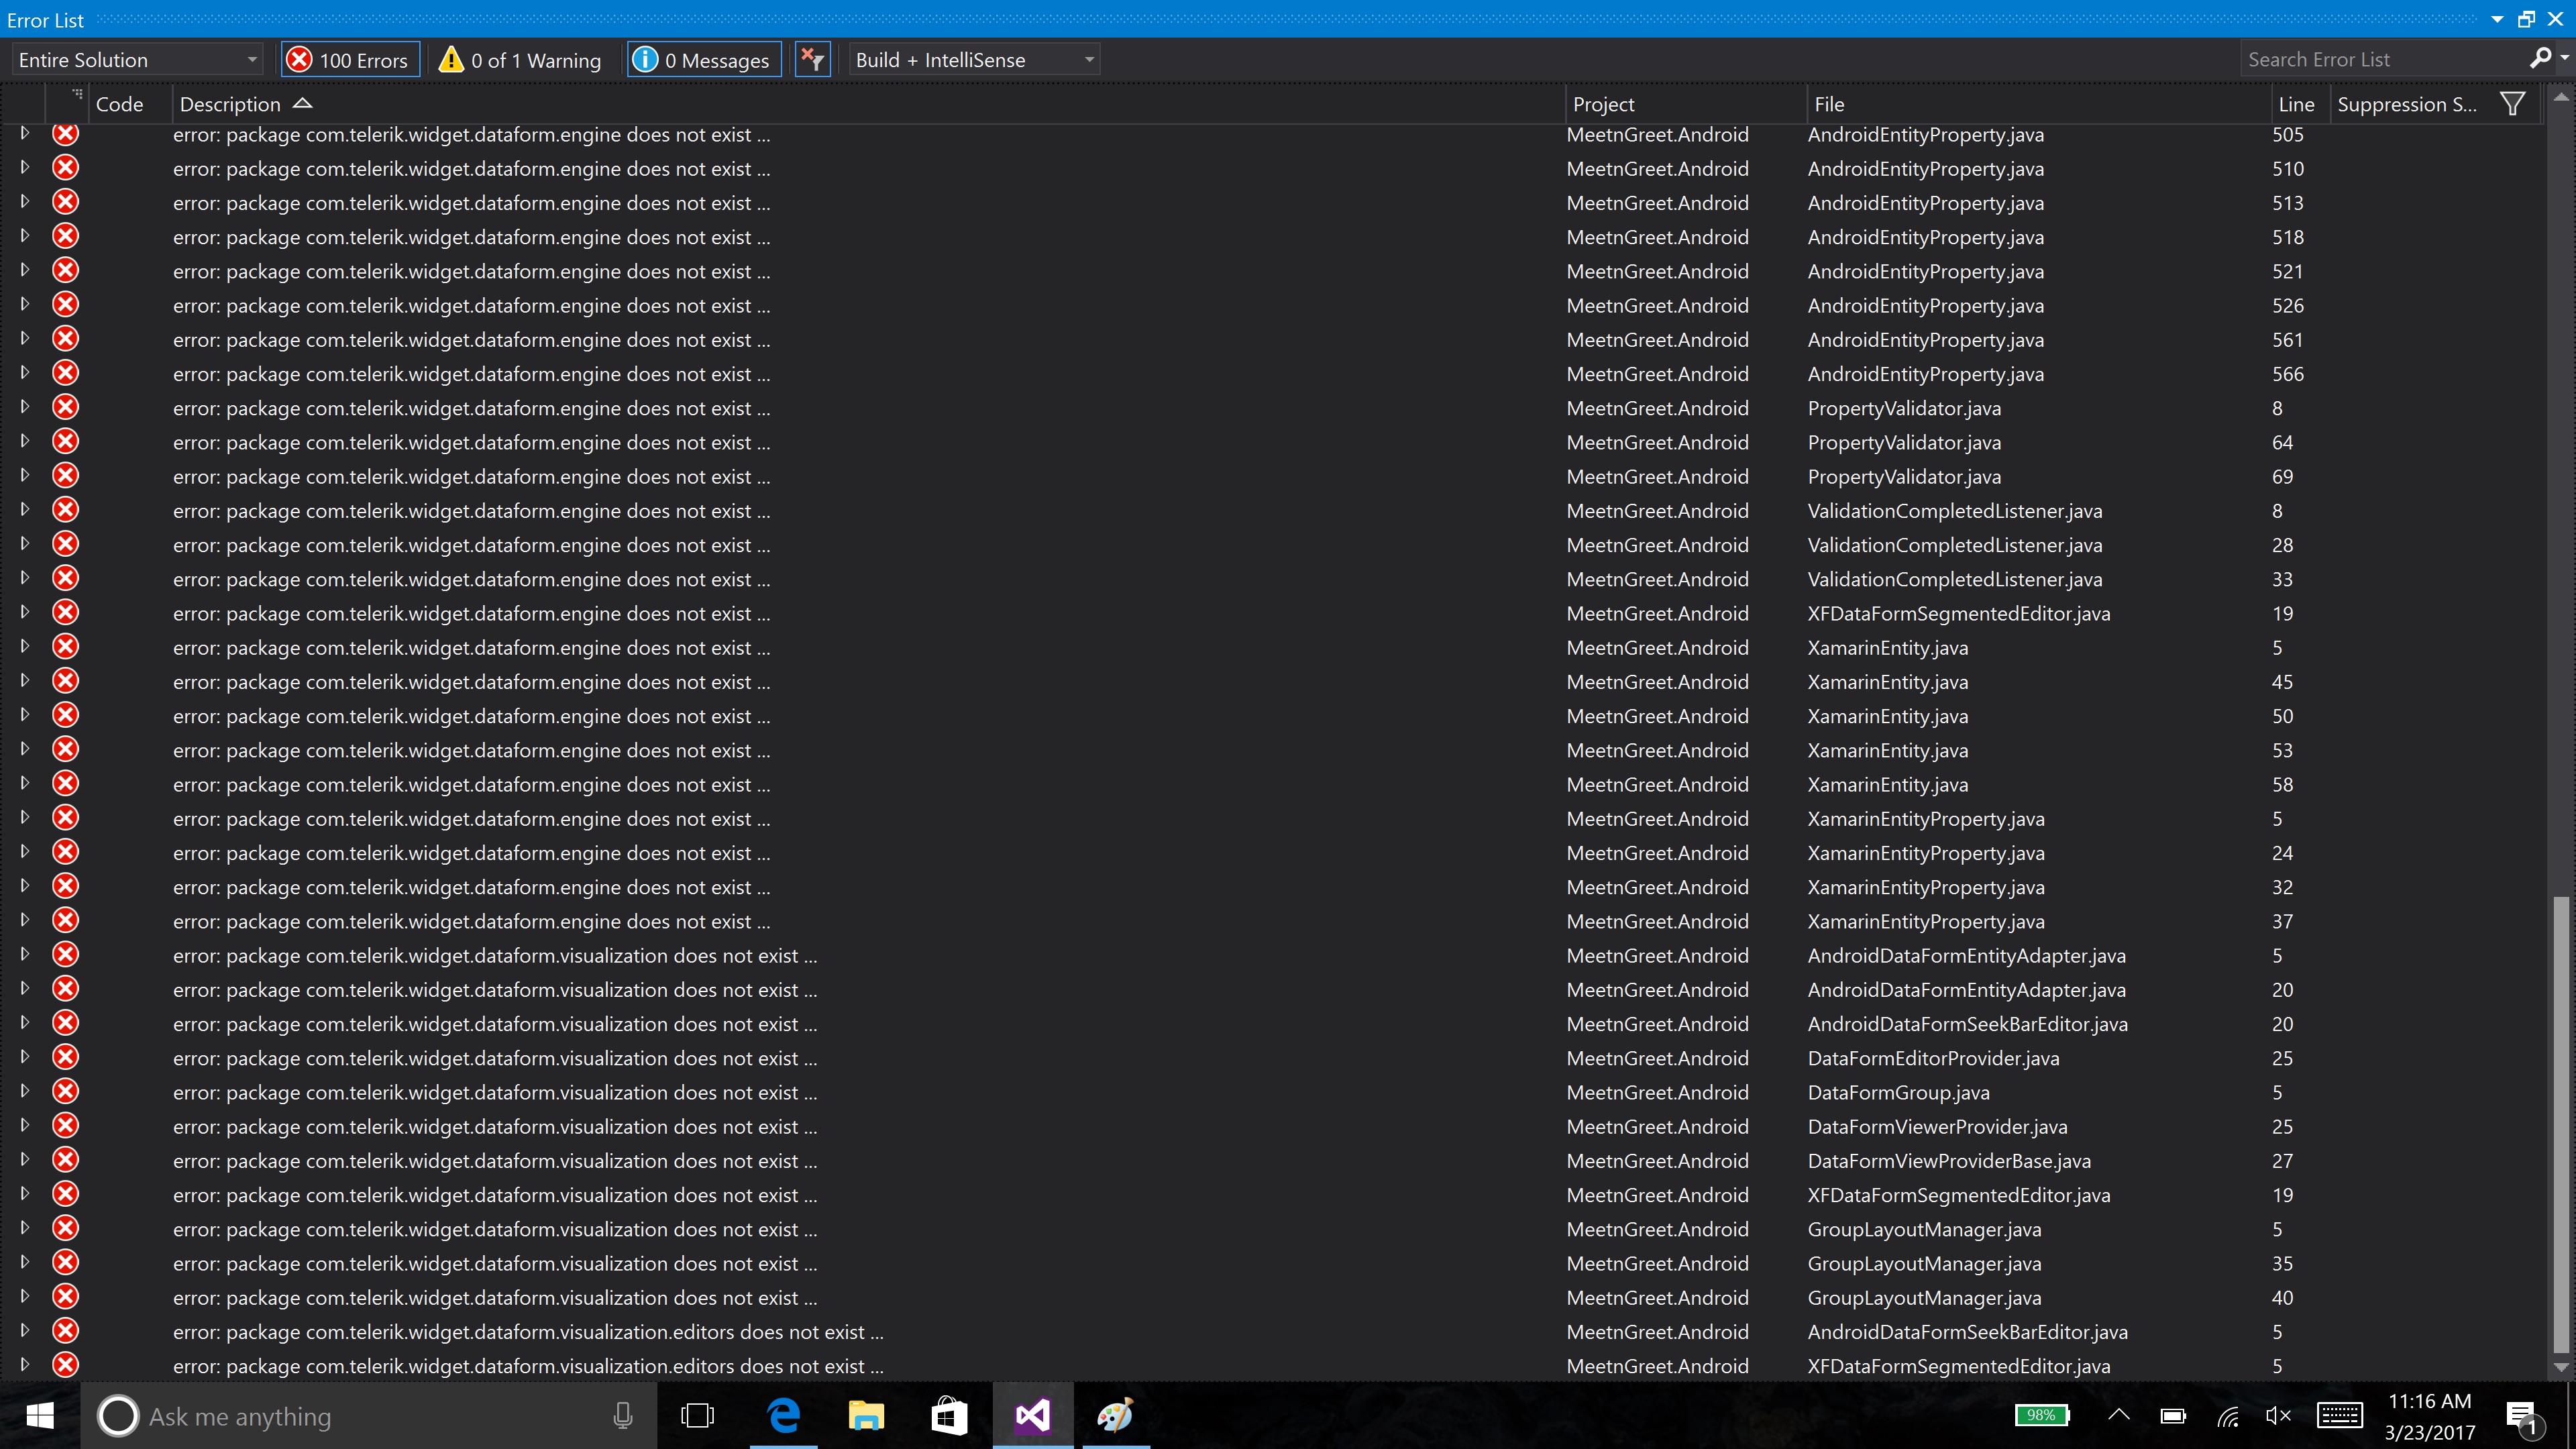Toggle the build-only errors filter icon
The width and height of the screenshot is (2576, 1449).
[812, 60]
